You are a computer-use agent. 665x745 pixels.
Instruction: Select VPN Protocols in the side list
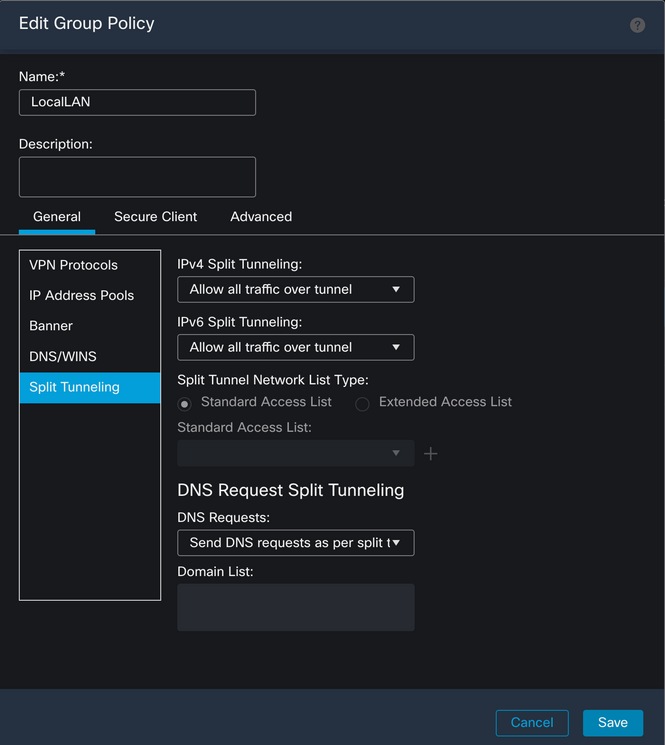click(x=73, y=265)
